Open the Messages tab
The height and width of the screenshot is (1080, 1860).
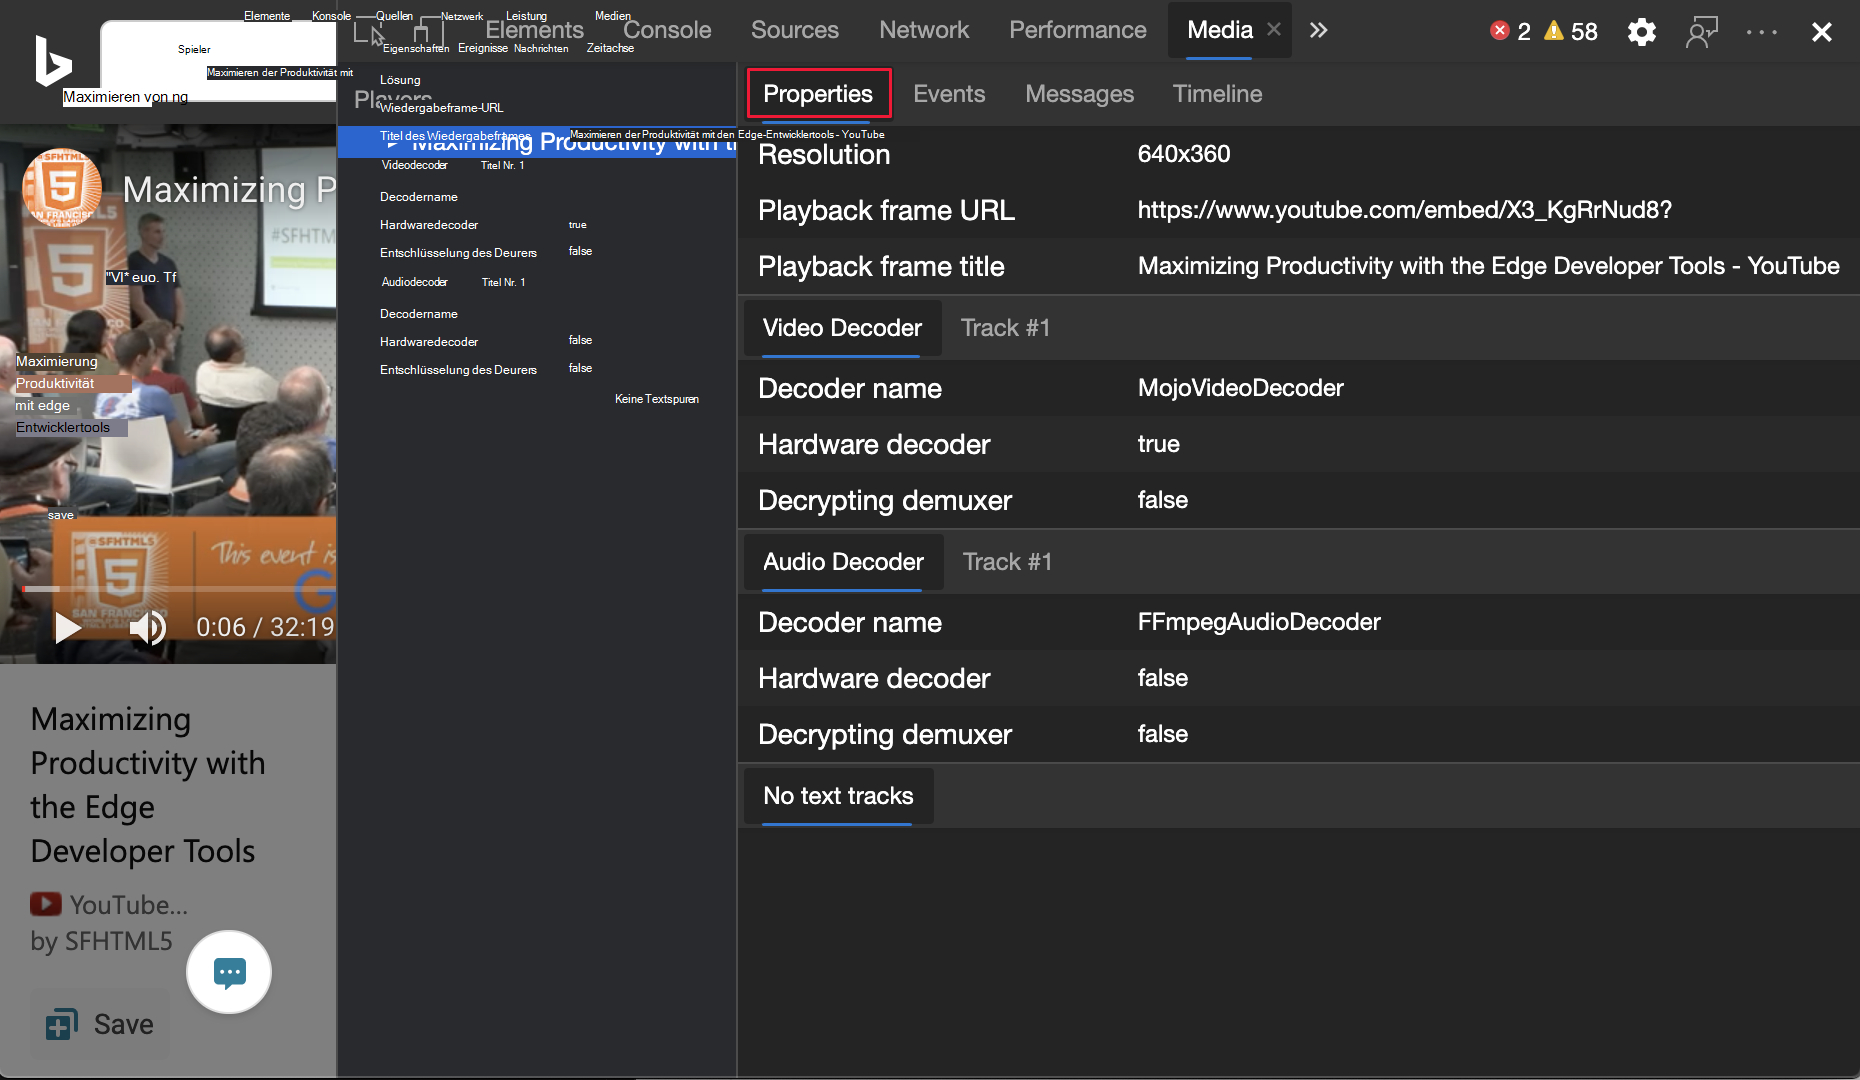click(x=1079, y=94)
